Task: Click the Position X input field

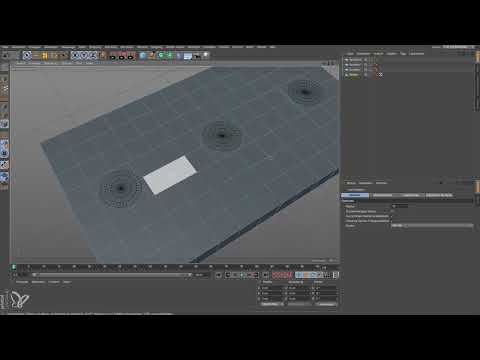Action: (273, 287)
